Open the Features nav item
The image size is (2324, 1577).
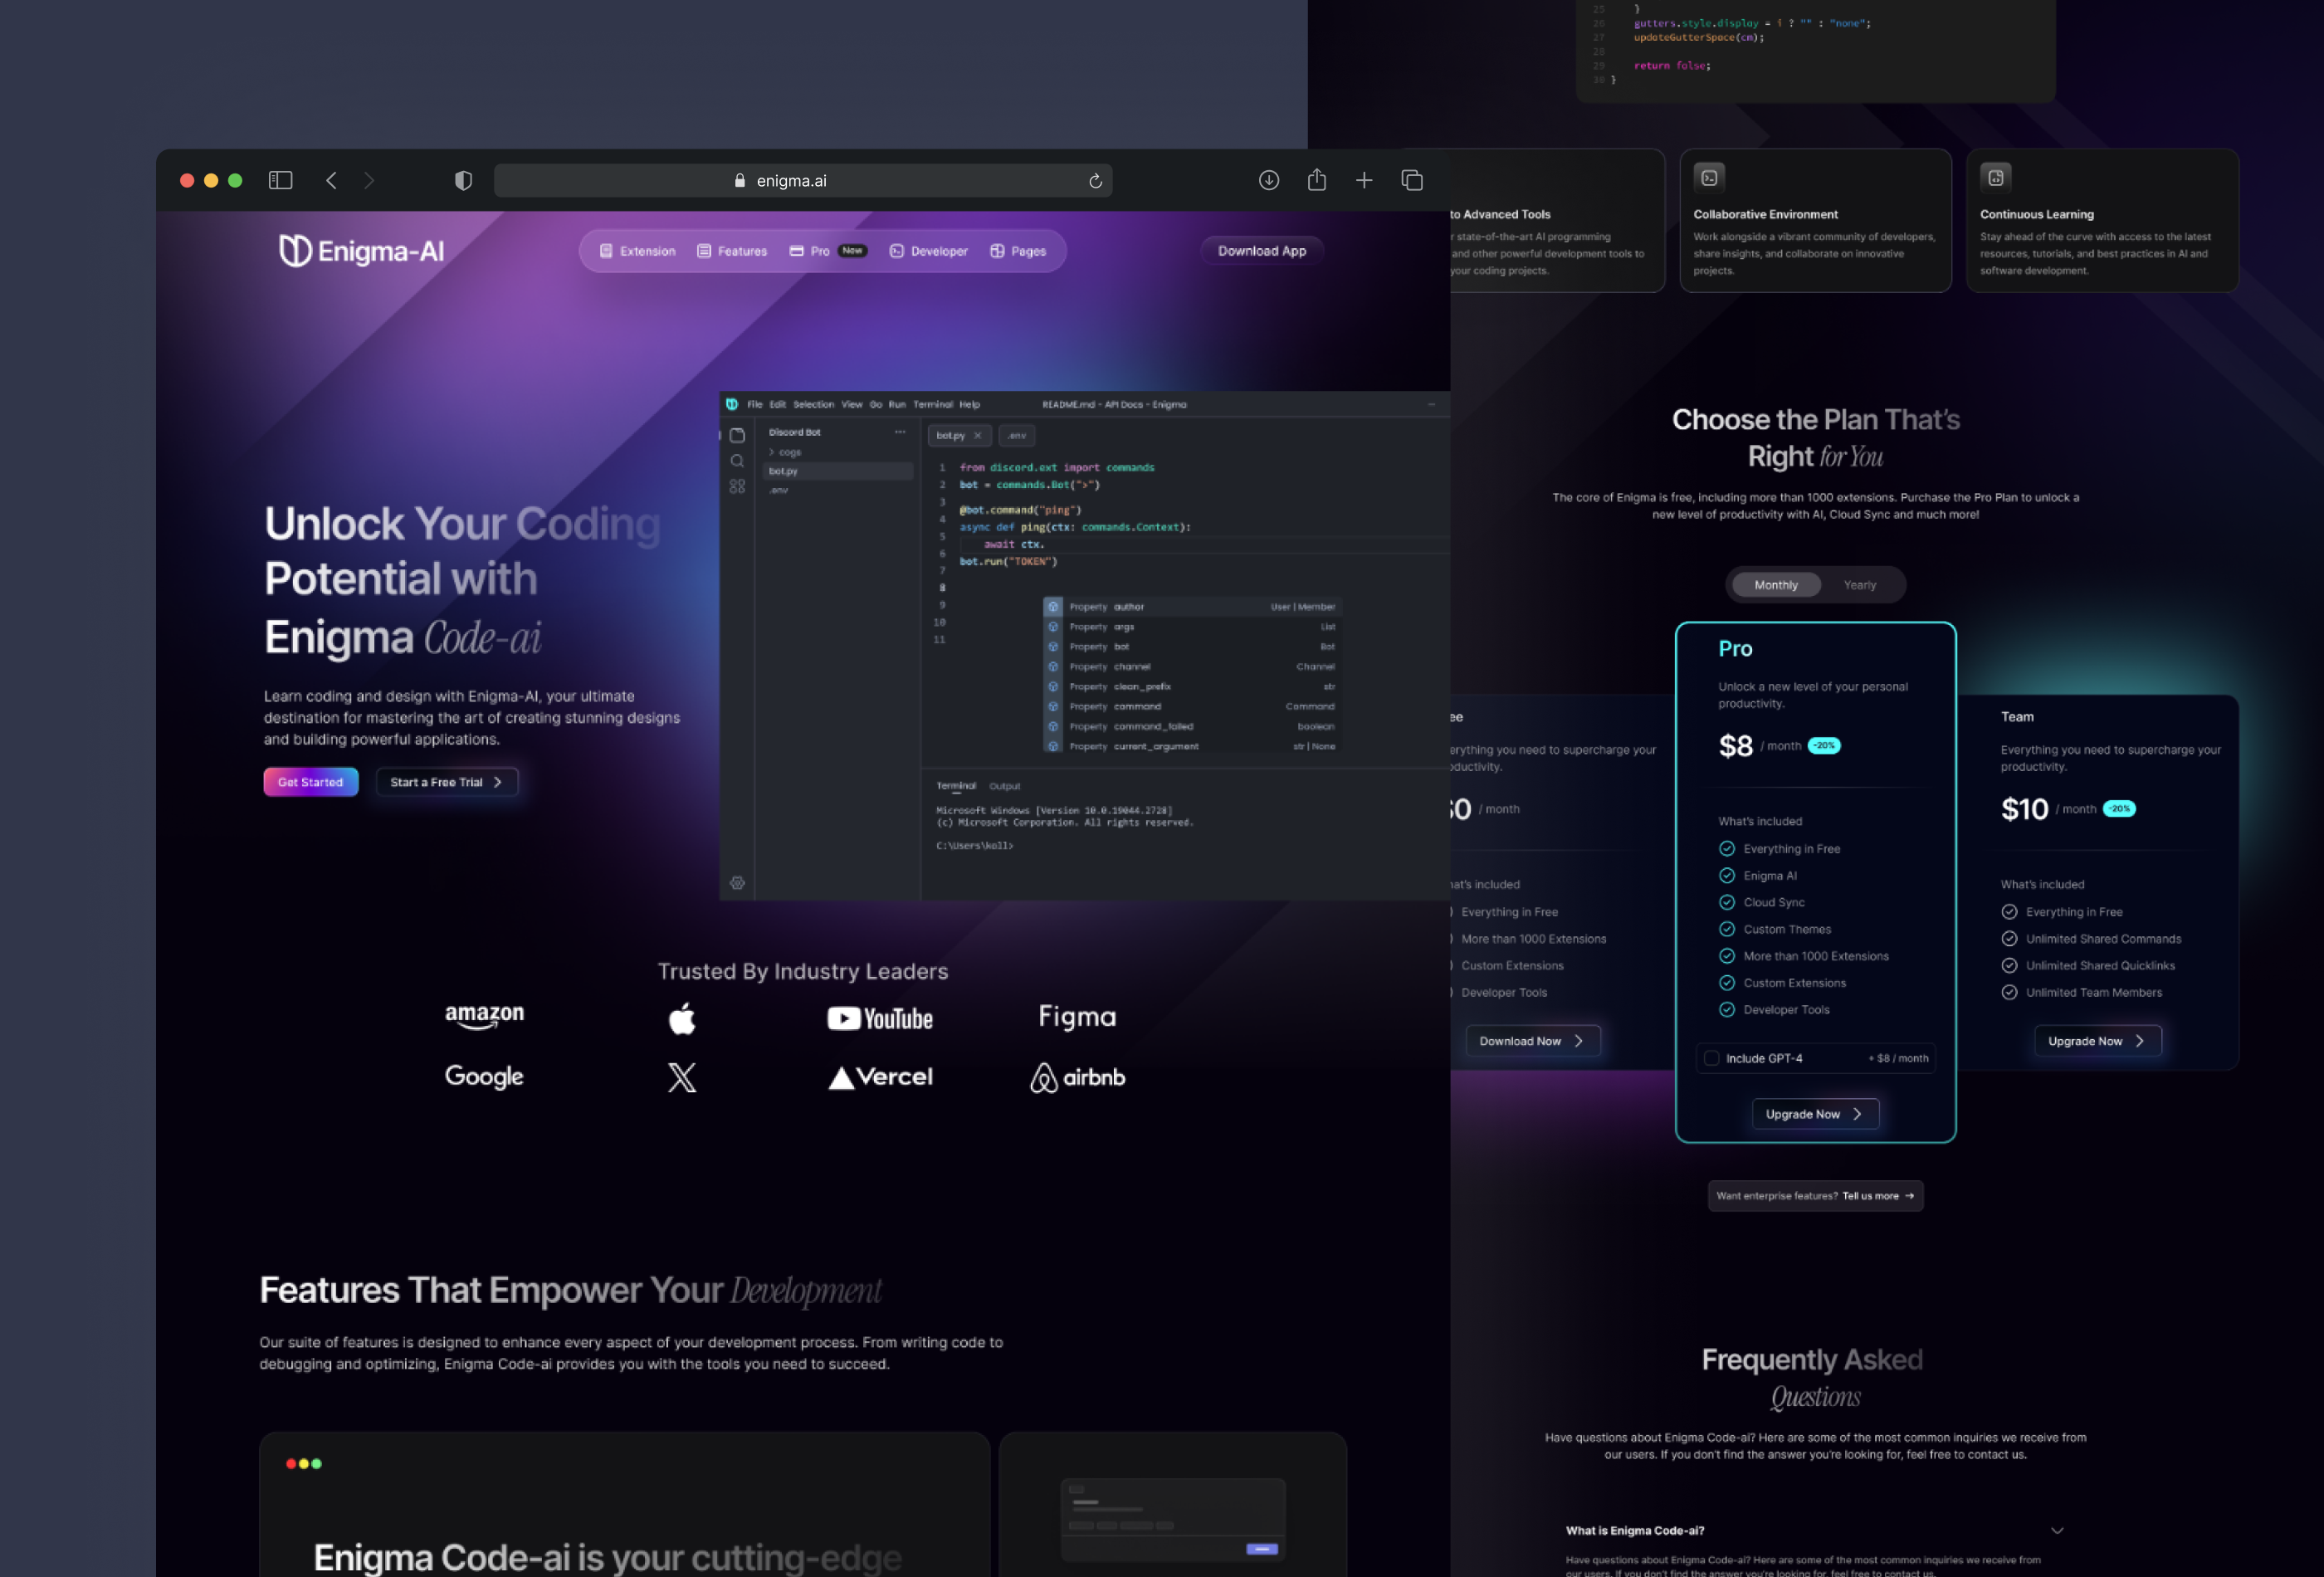732,251
